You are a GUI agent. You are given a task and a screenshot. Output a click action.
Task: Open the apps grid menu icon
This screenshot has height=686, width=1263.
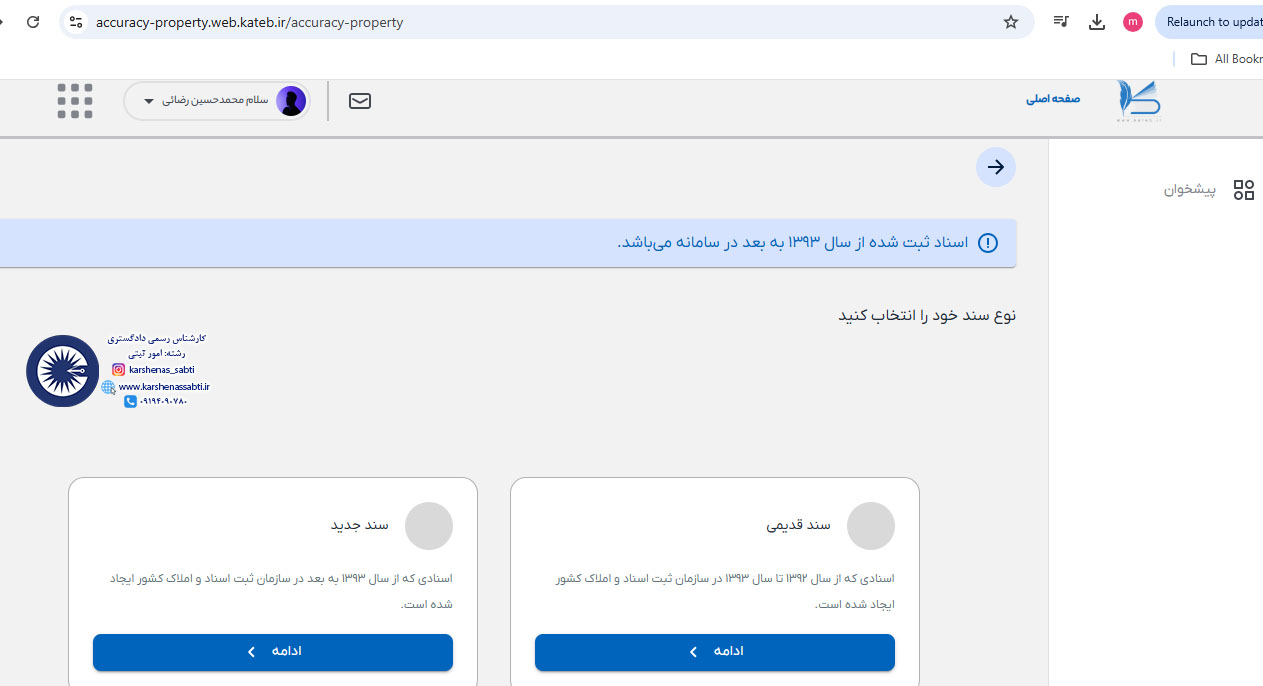[75, 101]
